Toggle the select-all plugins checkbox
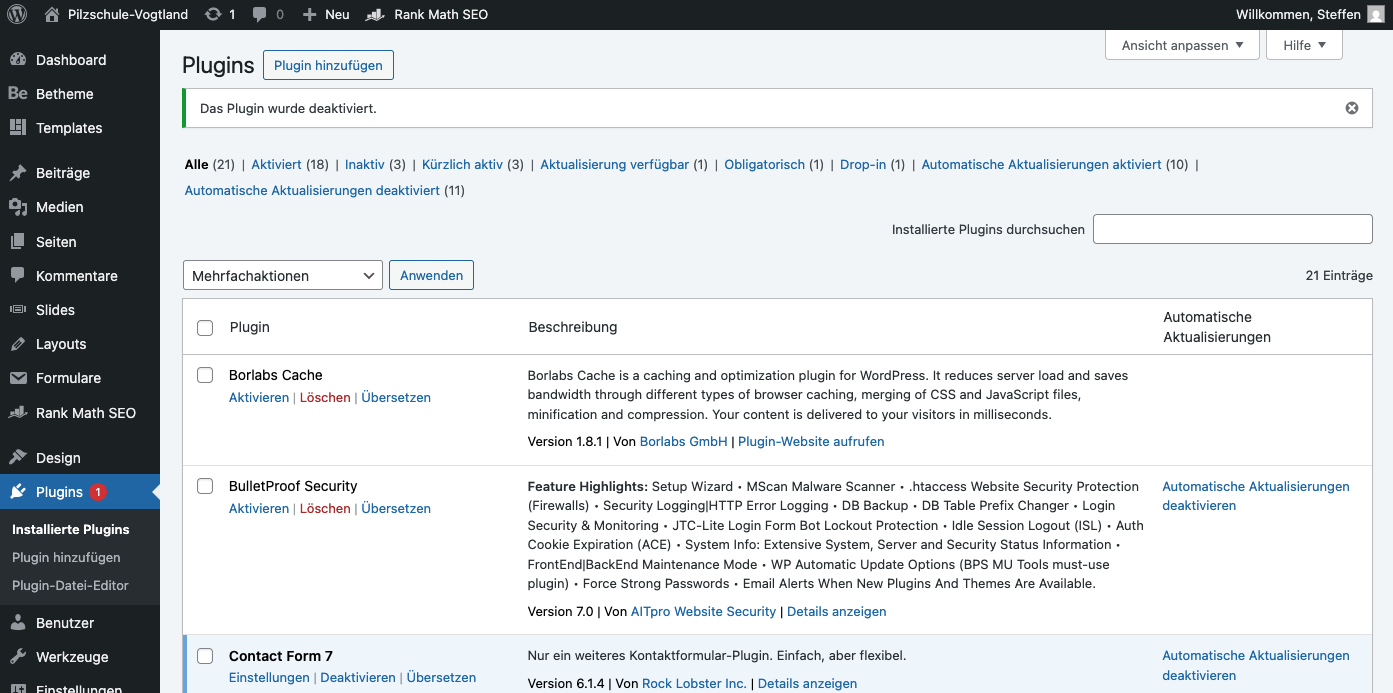The image size is (1393, 693). 205,328
